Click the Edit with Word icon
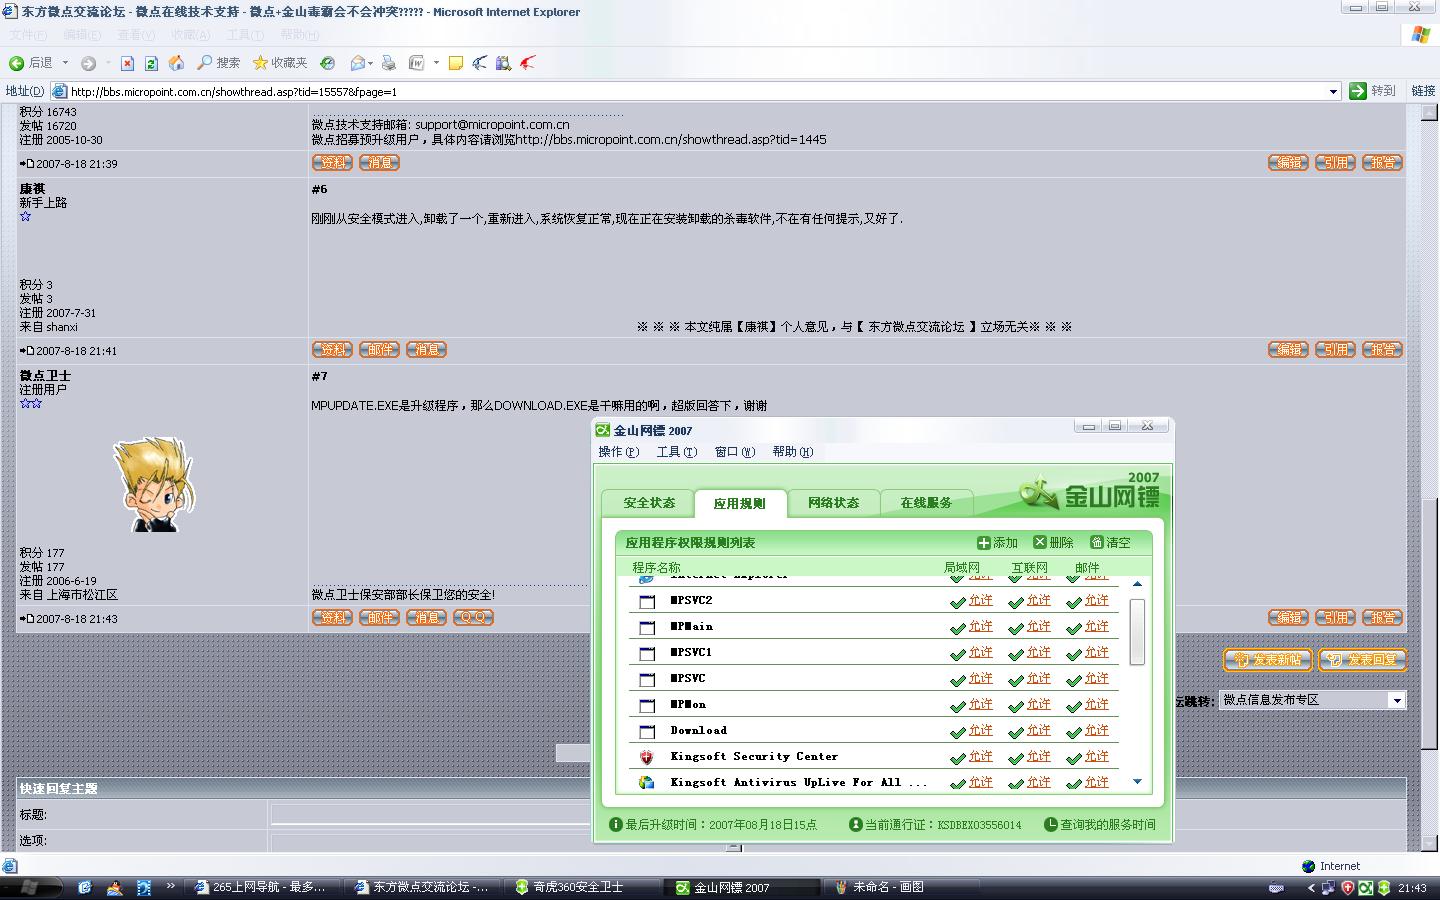The height and width of the screenshot is (900, 1440). (x=417, y=63)
